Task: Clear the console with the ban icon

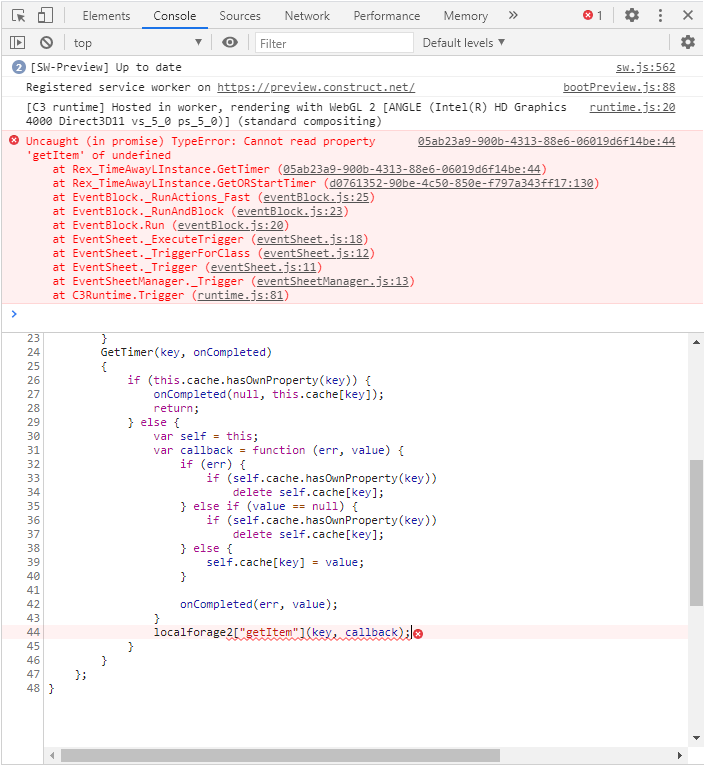Action: point(46,43)
